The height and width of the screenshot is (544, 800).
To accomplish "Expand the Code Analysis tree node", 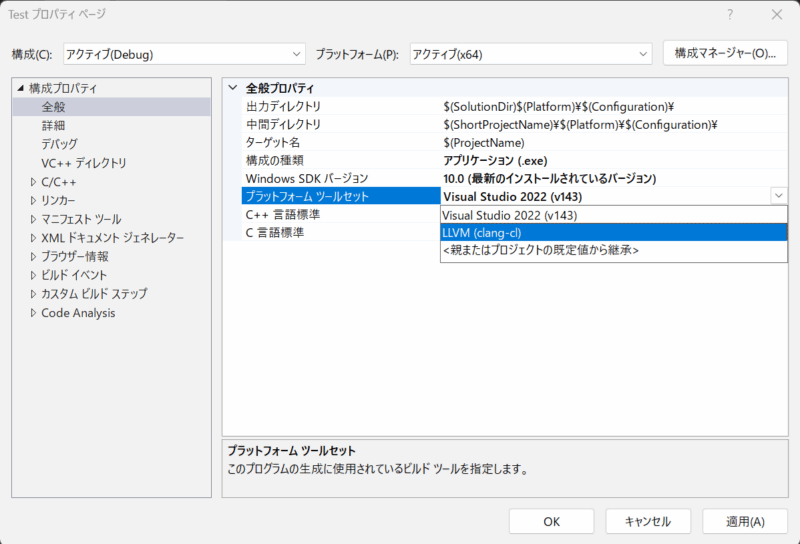I will tap(33, 313).
